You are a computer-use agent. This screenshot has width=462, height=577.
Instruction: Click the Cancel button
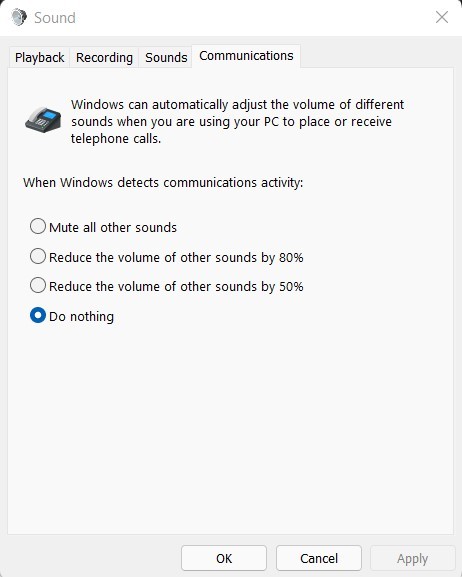pyautogui.click(x=319, y=558)
